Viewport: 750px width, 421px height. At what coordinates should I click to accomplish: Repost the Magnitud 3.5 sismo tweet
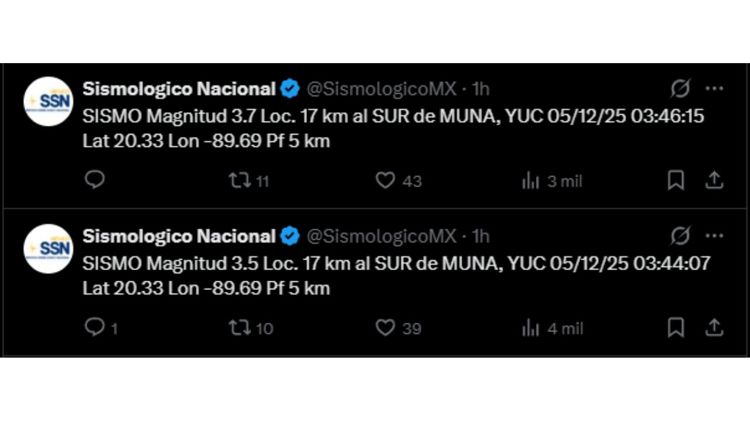[239, 327]
